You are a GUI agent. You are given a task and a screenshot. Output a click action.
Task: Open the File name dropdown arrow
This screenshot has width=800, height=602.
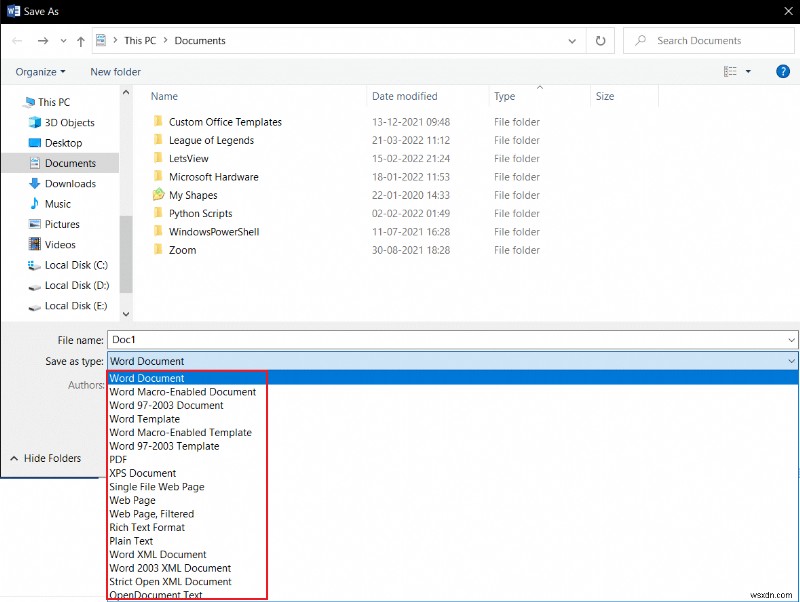[789, 340]
